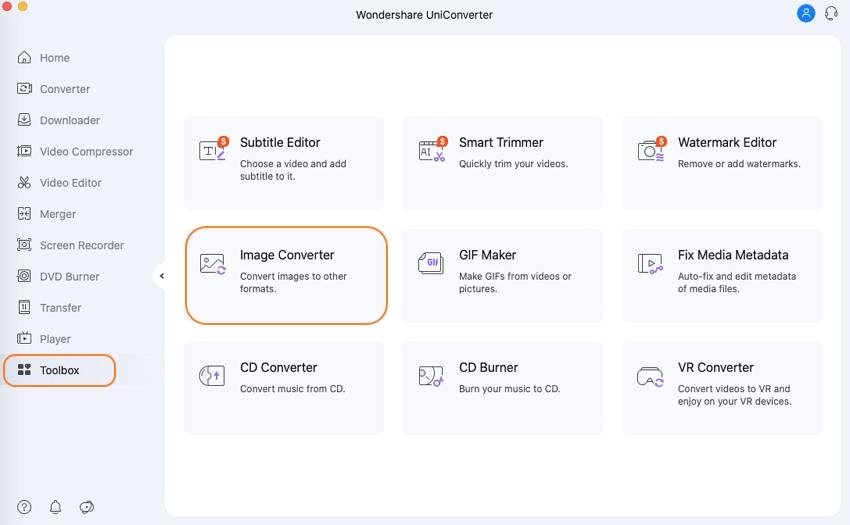Select Transfer in the sidebar

[60, 308]
